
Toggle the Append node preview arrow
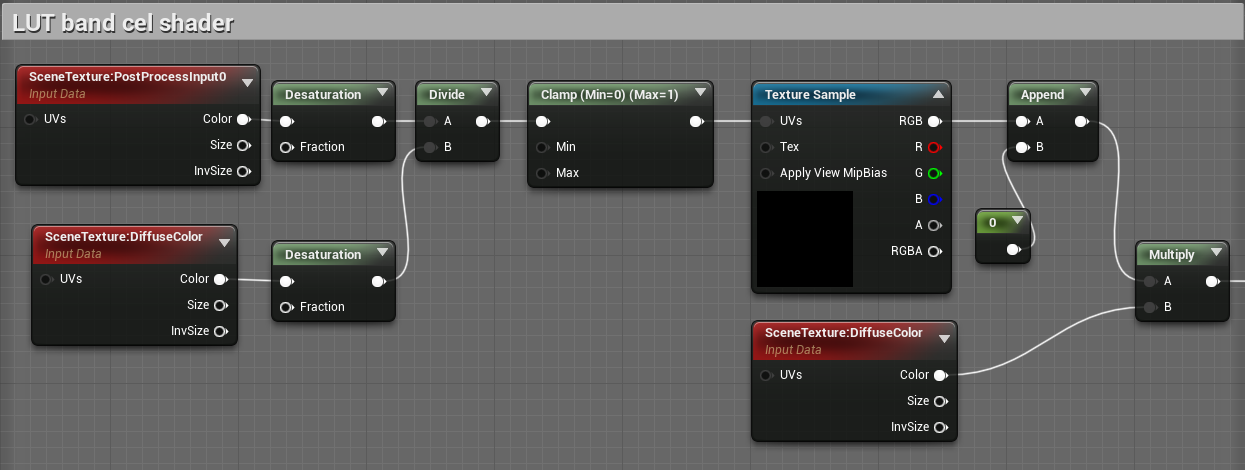click(x=1085, y=93)
